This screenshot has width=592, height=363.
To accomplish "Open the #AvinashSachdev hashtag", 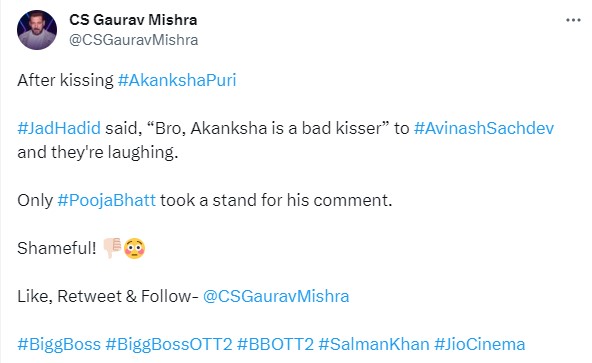I will pos(484,128).
